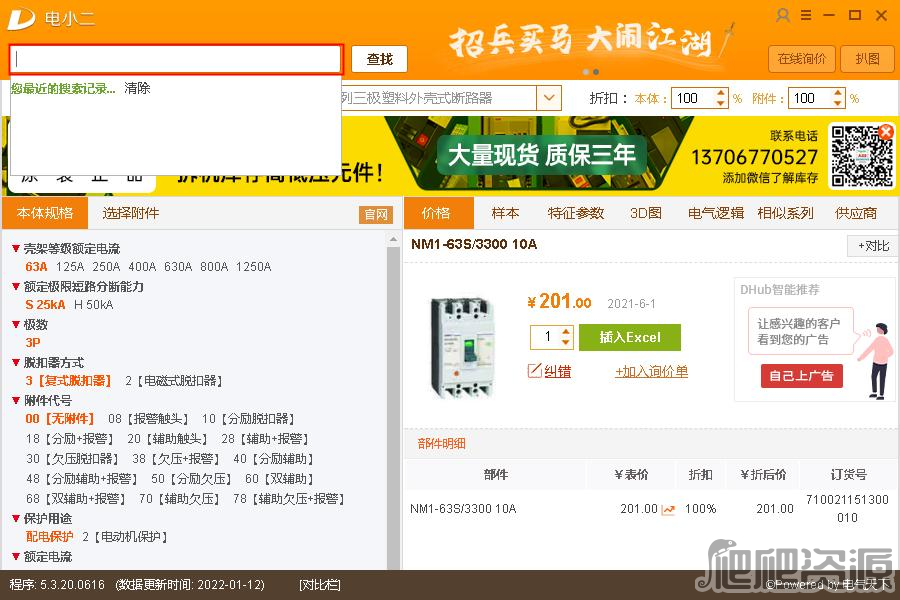The width and height of the screenshot is (900, 600).
Task: Click the QR code image
Action: (x=861, y=156)
